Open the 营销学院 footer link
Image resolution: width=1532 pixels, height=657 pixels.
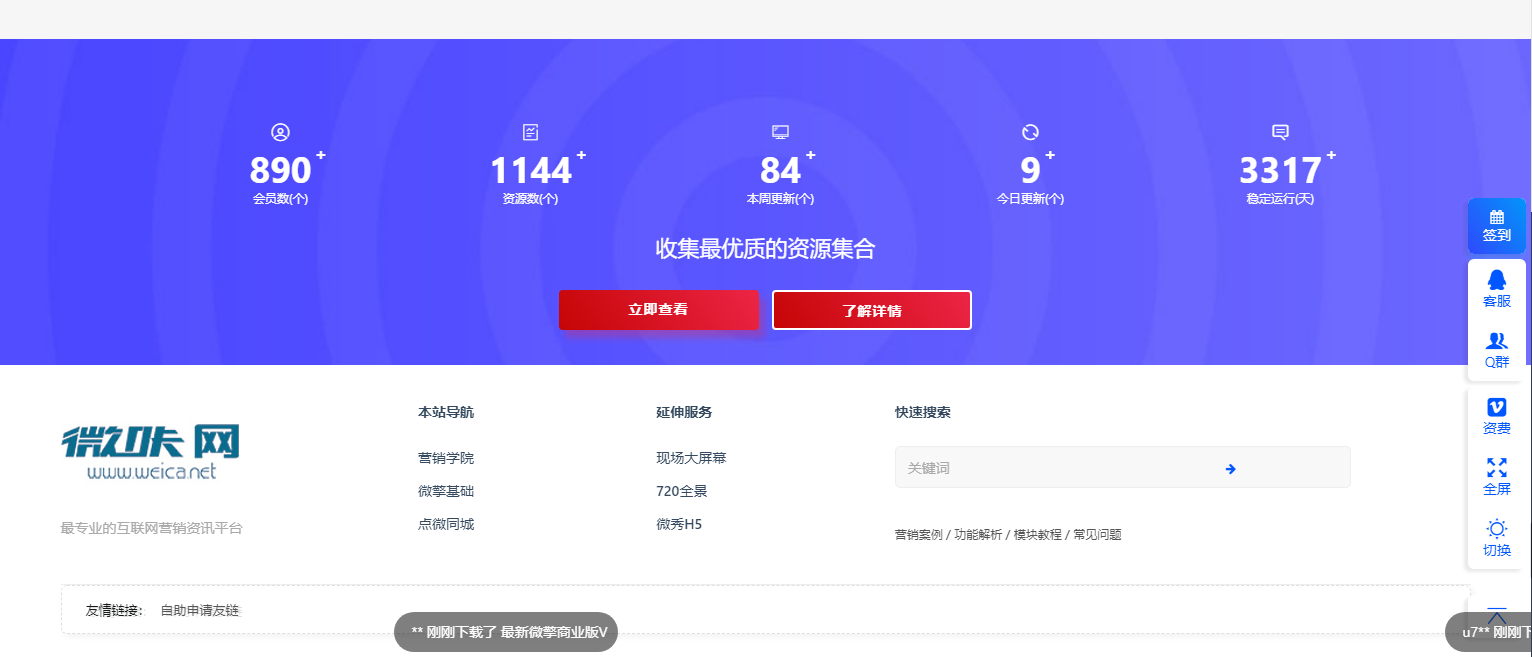pyautogui.click(x=446, y=458)
